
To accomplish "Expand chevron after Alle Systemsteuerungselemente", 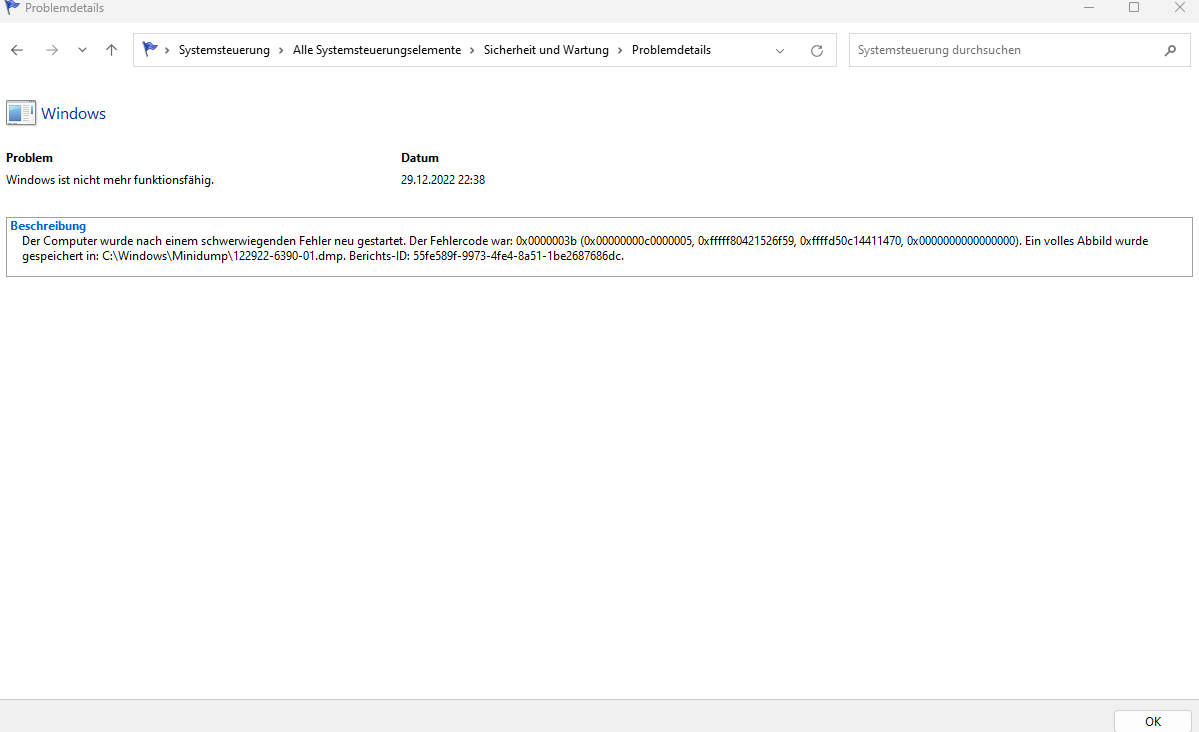I will click(x=473, y=50).
